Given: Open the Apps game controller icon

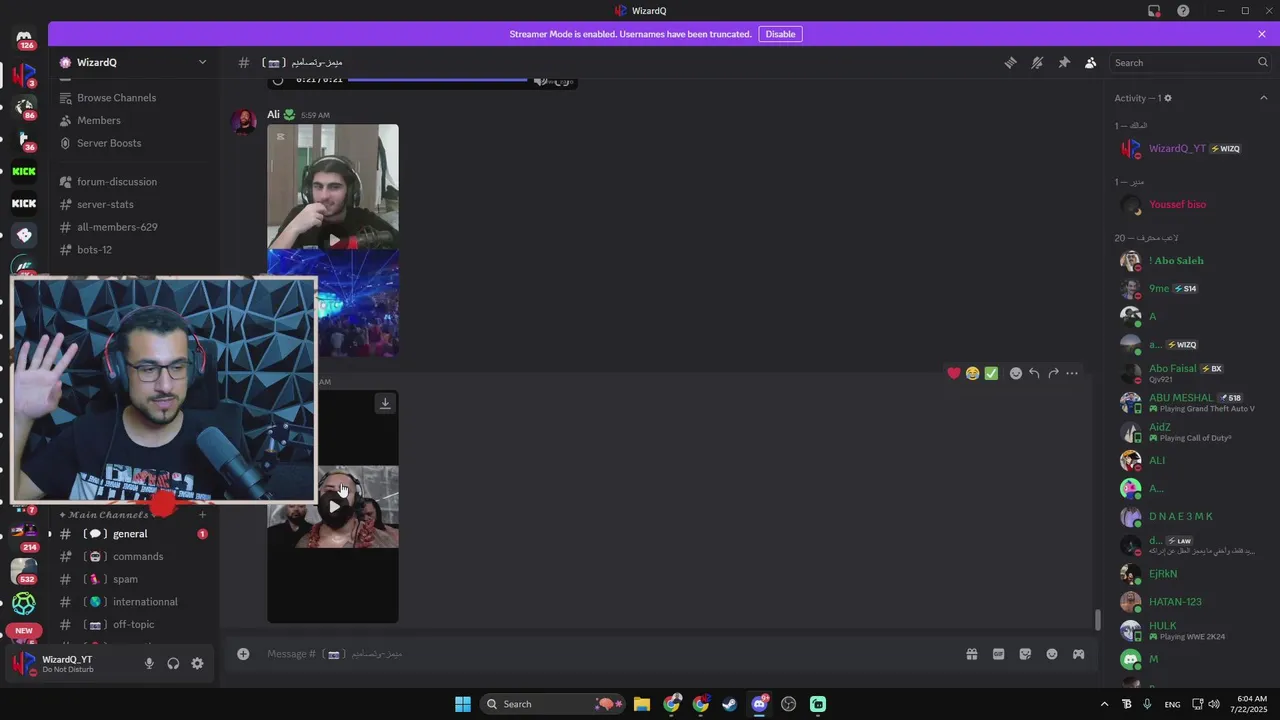Looking at the screenshot, I should [x=1078, y=654].
